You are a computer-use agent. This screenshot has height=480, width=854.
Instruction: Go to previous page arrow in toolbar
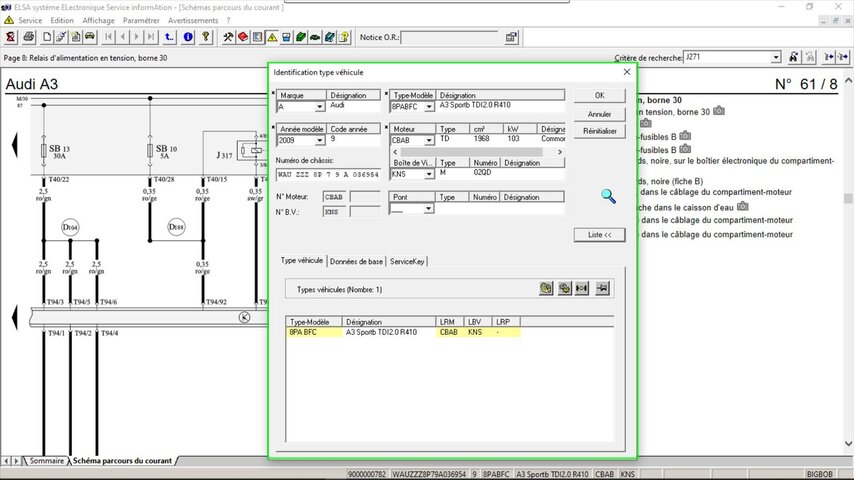123,37
